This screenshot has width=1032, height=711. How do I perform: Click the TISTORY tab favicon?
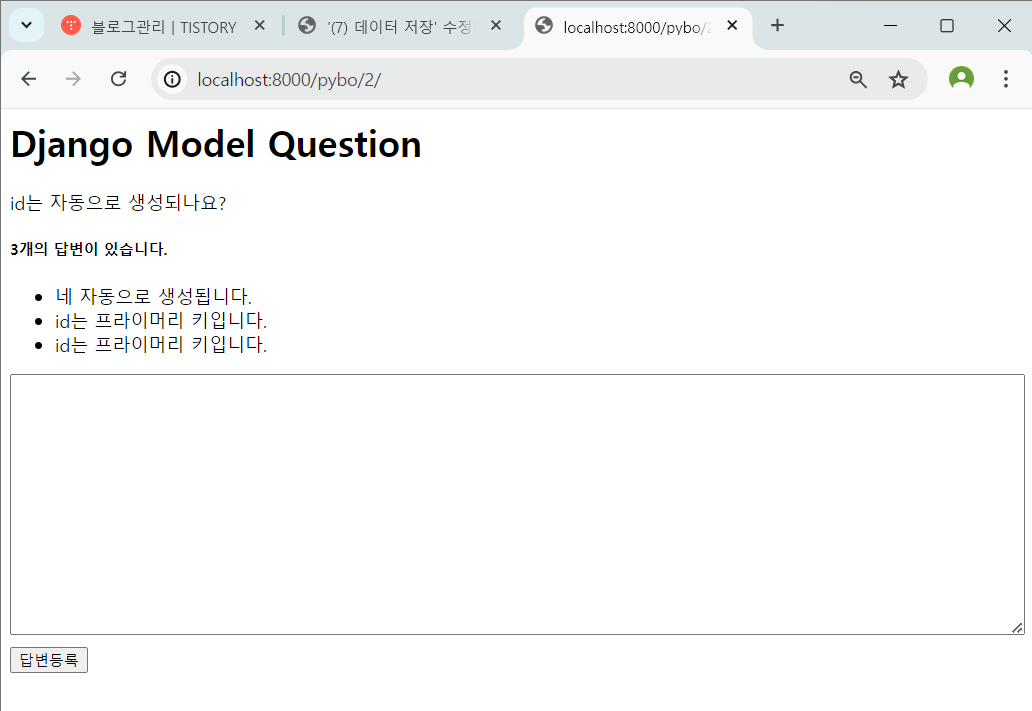point(71,26)
